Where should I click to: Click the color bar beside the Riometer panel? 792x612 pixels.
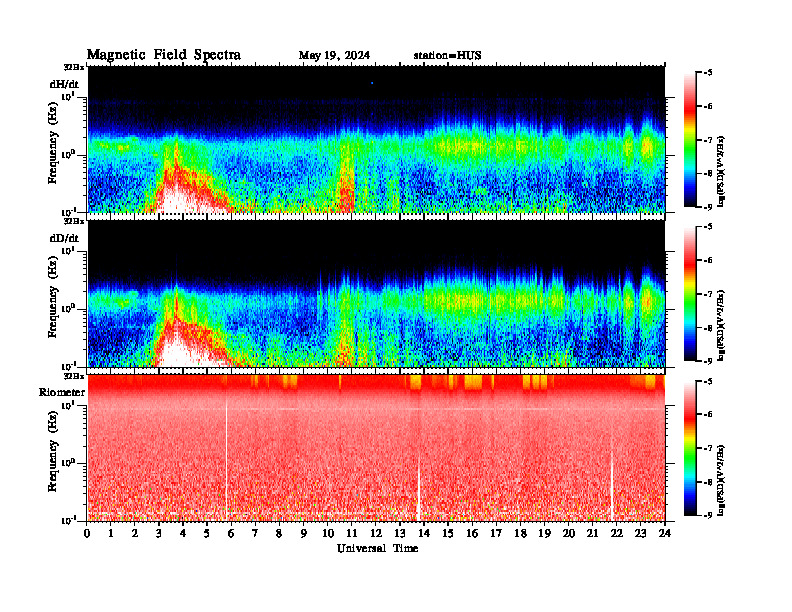point(690,448)
